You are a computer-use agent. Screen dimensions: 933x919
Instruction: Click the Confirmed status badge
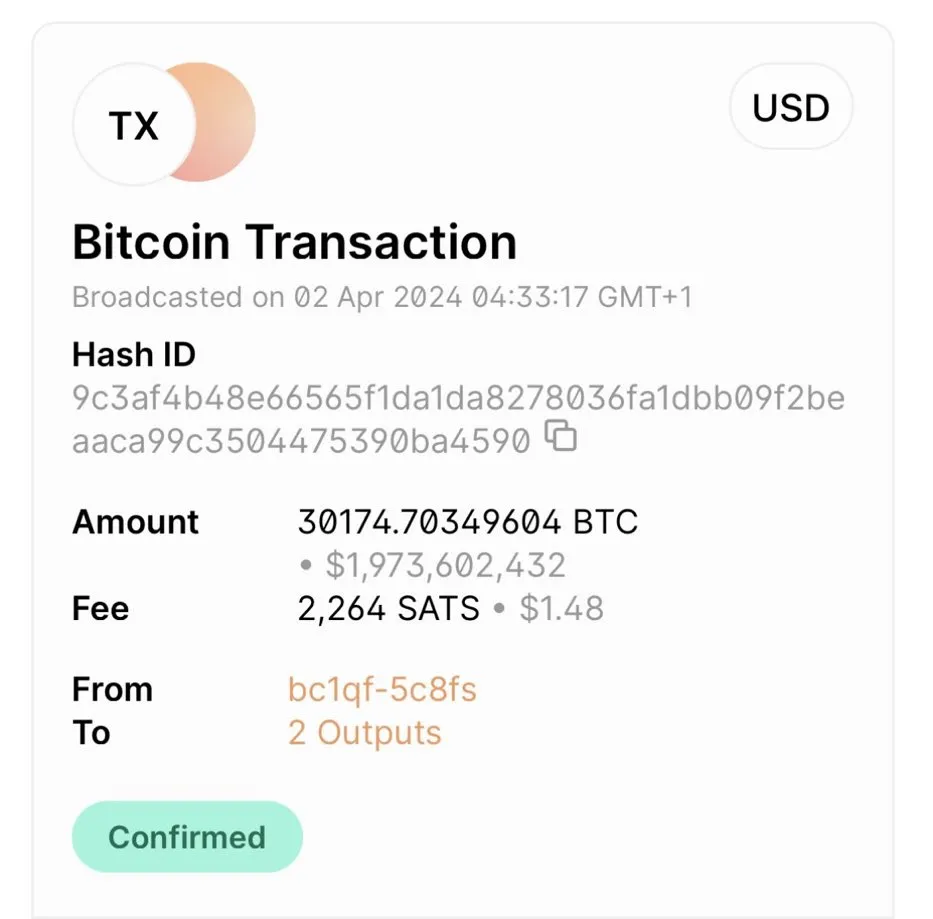click(x=187, y=837)
